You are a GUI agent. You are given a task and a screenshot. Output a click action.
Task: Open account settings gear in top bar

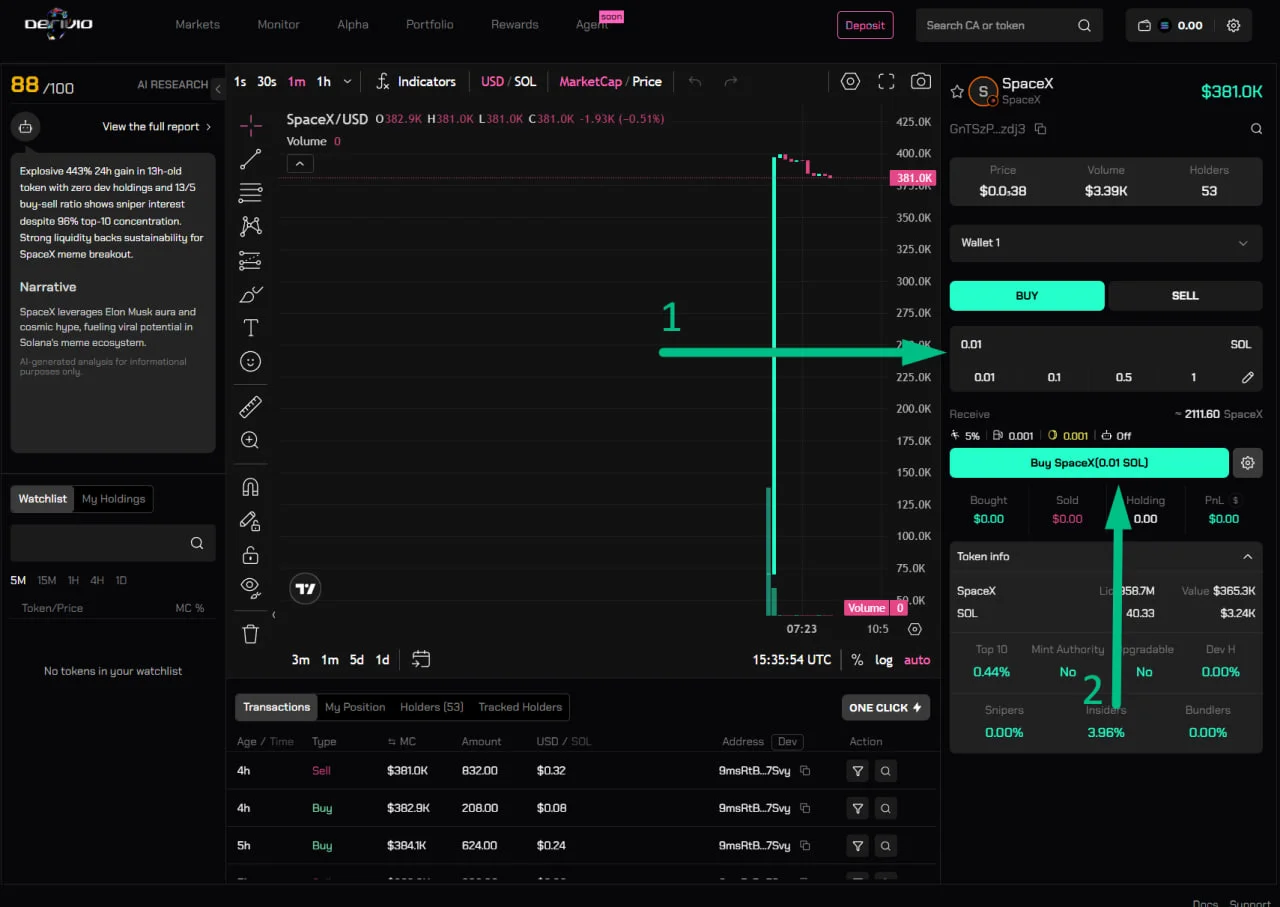pos(1233,26)
